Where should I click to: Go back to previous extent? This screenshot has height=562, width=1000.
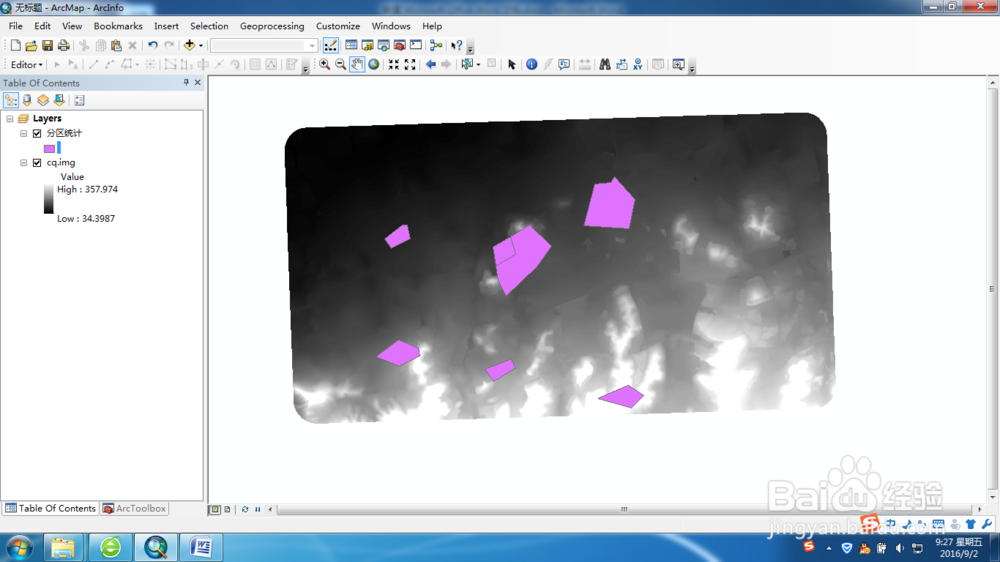[x=430, y=64]
